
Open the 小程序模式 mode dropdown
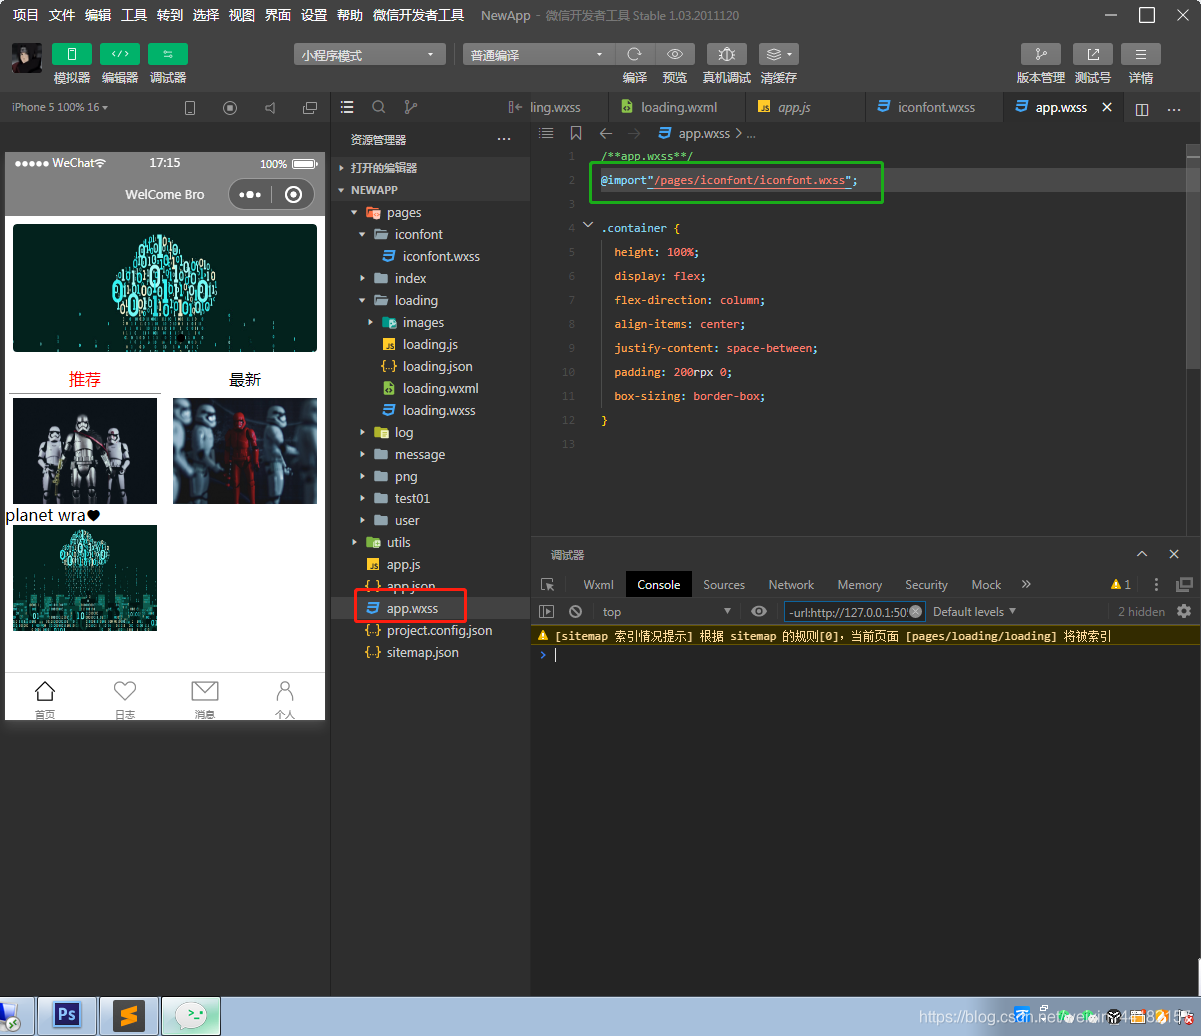pyautogui.click(x=370, y=55)
